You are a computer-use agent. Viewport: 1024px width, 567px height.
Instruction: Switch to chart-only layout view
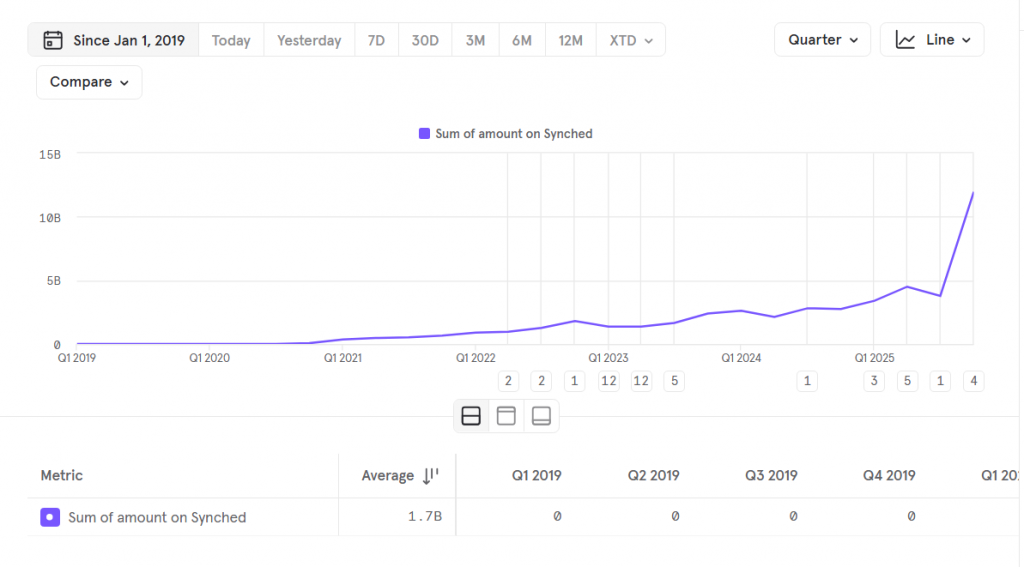(506, 416)
